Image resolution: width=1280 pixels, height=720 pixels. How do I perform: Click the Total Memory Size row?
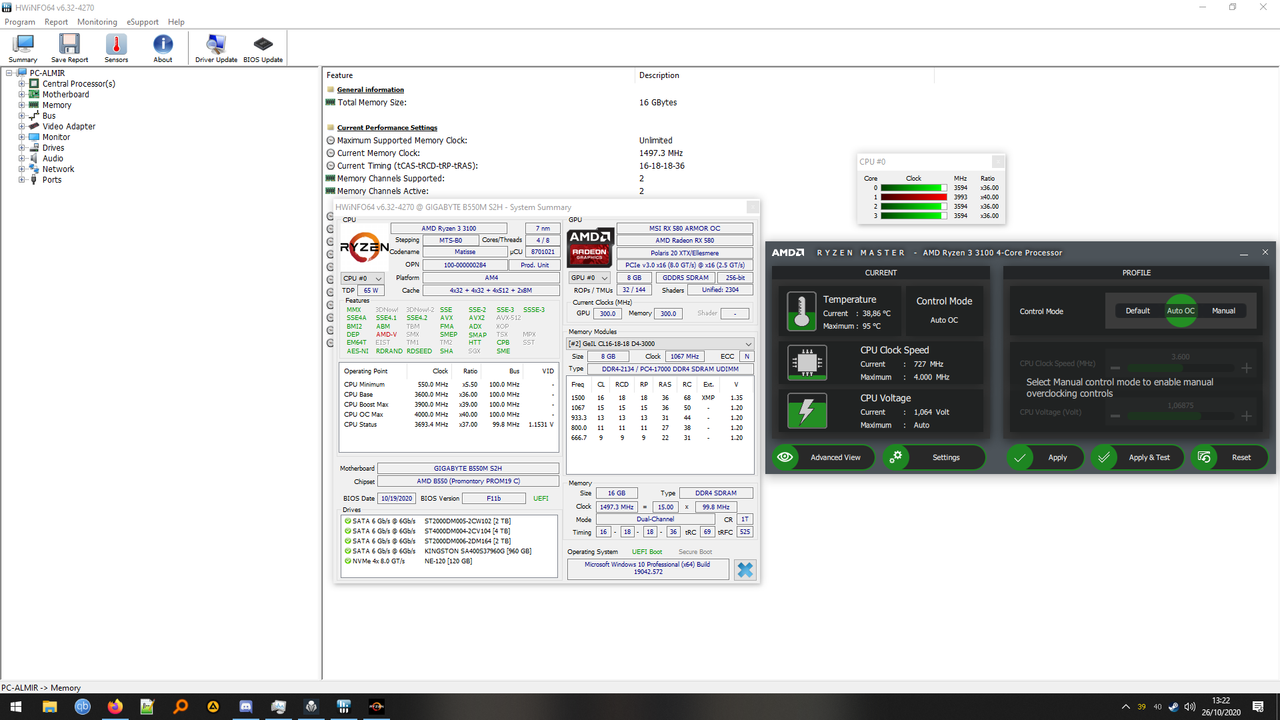point(800,102)
